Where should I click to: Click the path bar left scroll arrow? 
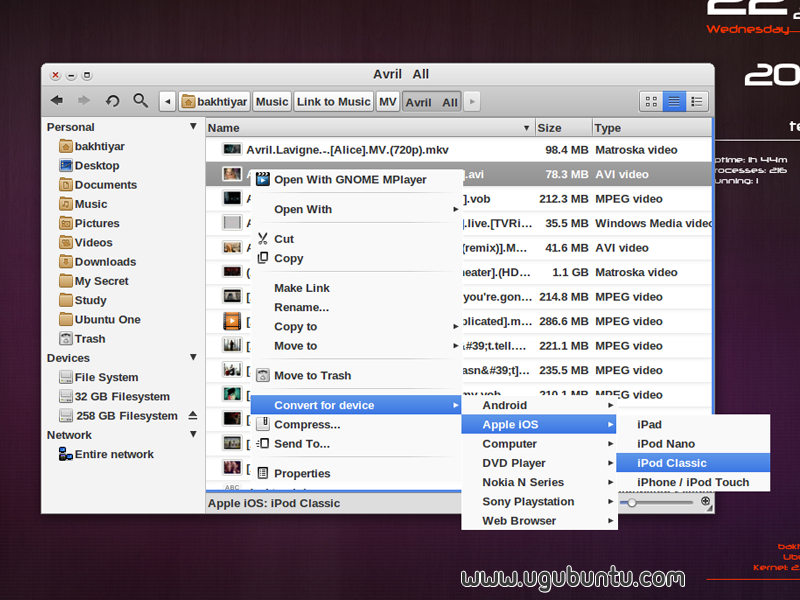167,102
